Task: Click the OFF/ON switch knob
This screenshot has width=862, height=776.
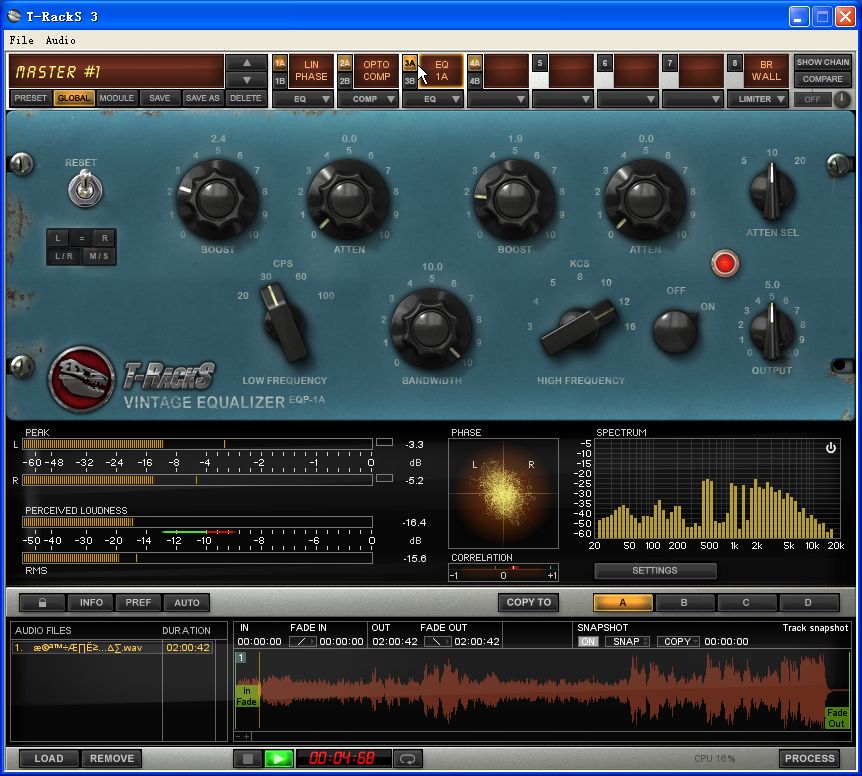Action: tap(675, 331)
